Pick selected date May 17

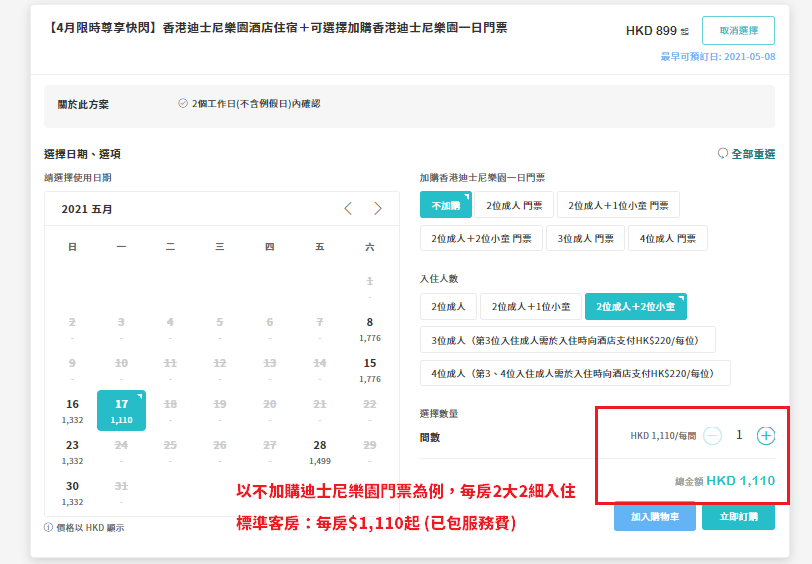121,411
